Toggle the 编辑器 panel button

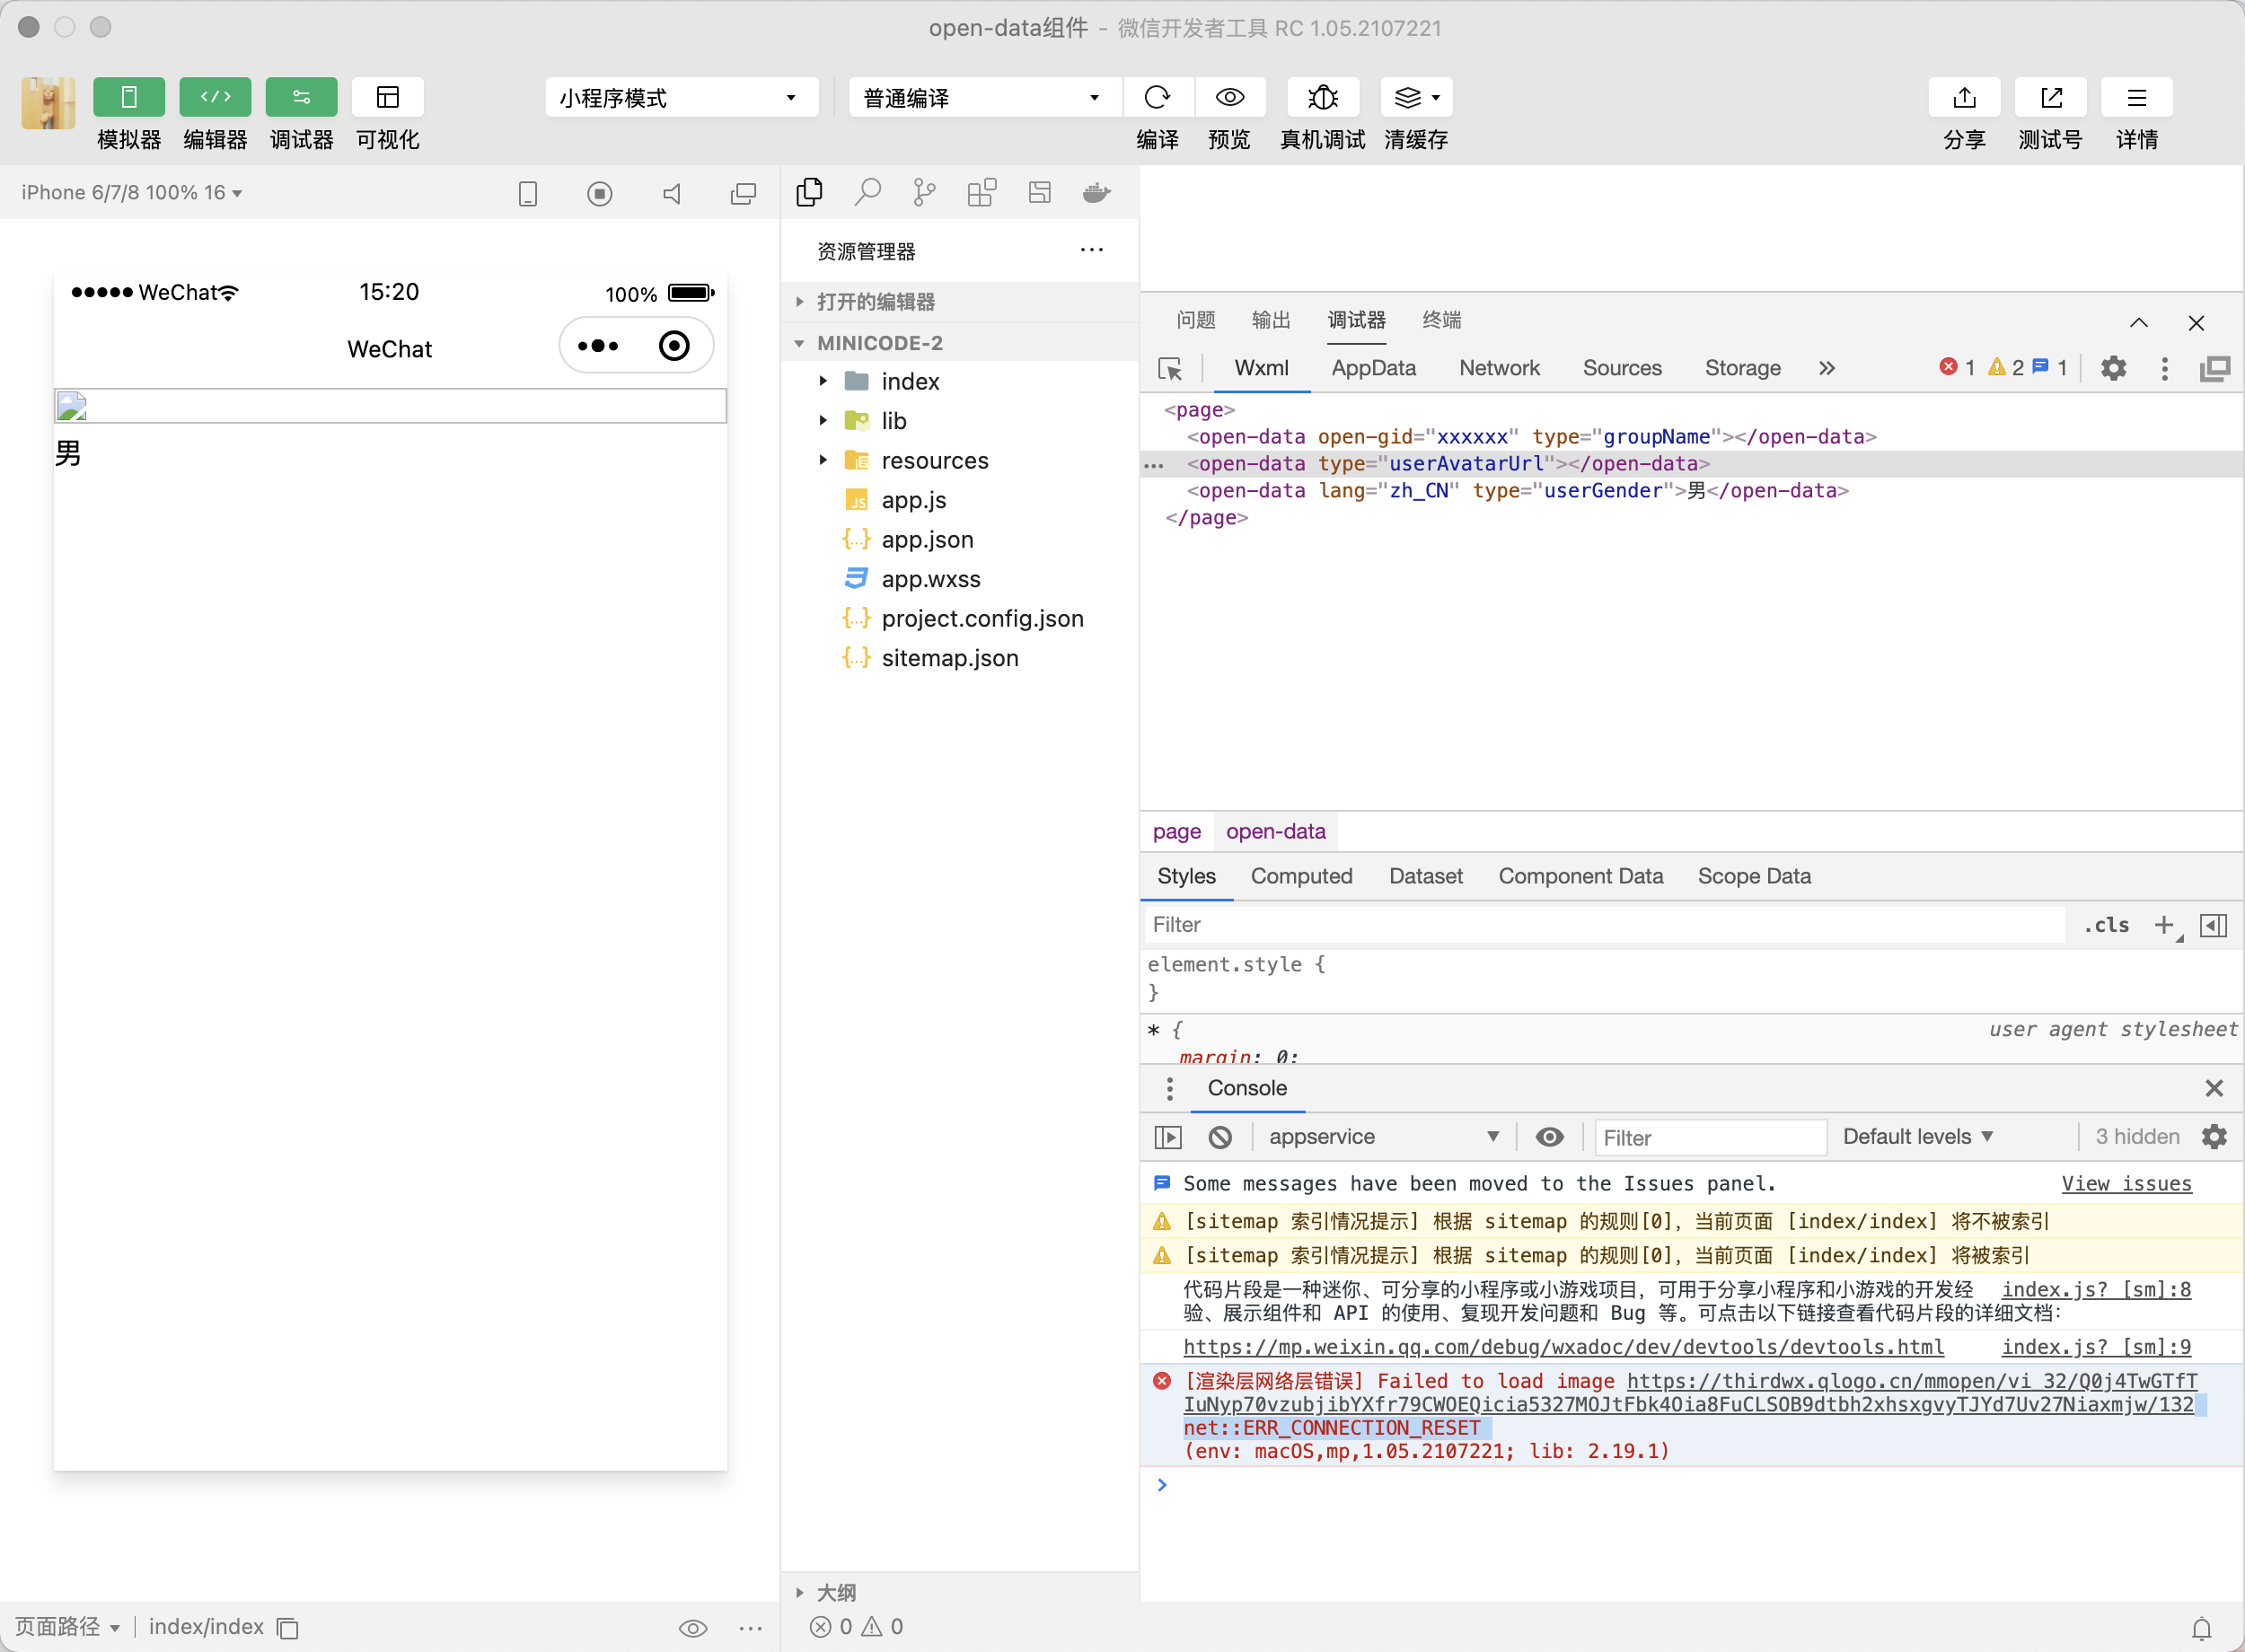pyautogui.click(x=215, y=97)
